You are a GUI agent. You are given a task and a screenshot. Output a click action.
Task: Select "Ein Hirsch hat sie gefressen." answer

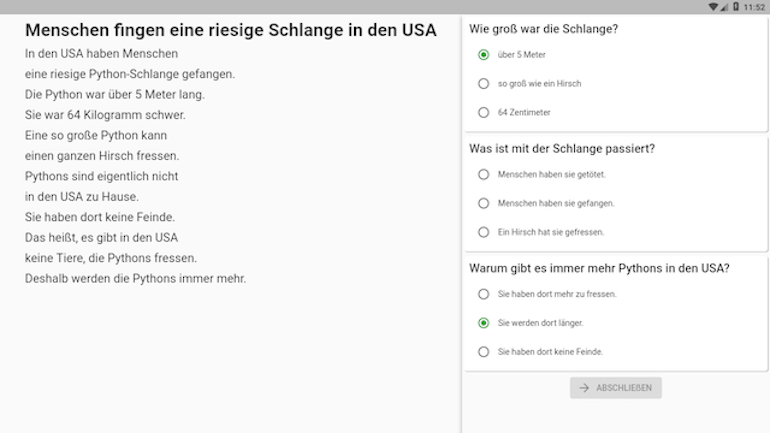[484, 232]
